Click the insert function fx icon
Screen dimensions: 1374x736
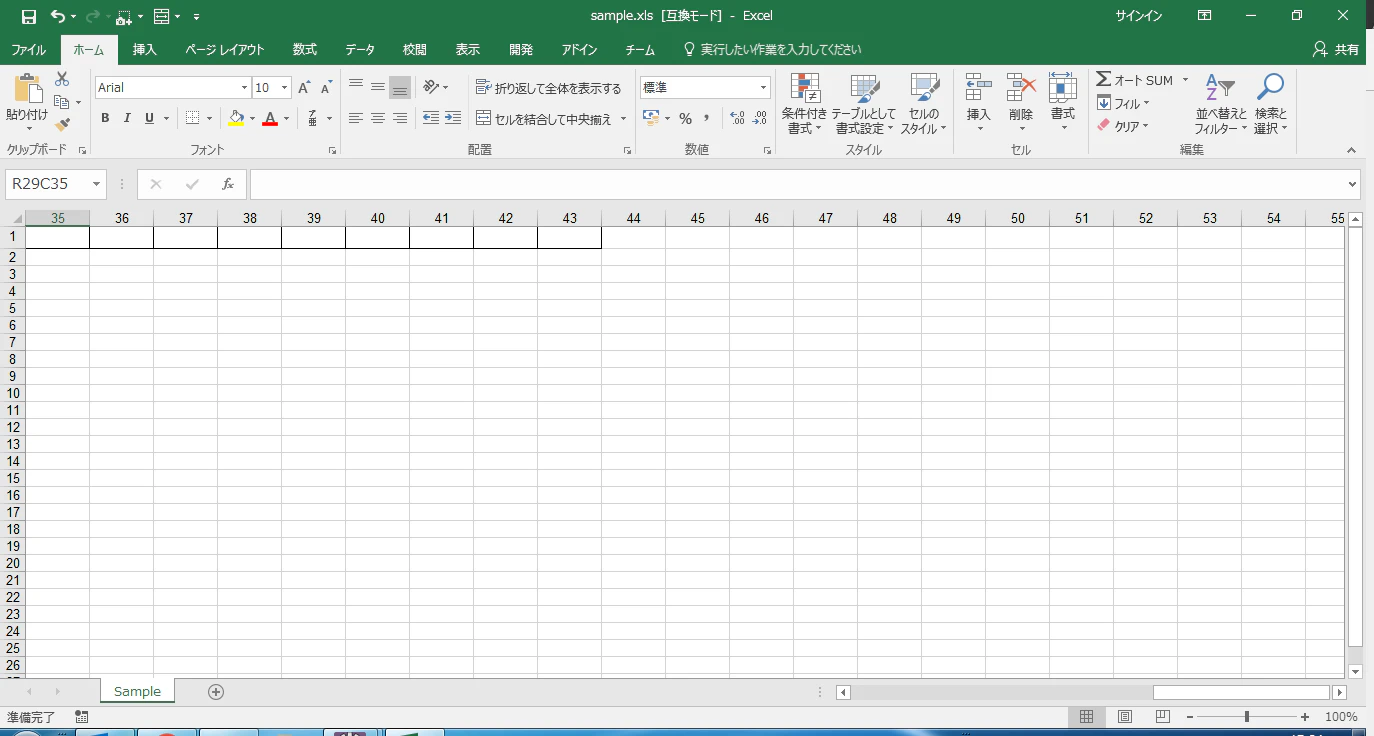pos(228,184)
